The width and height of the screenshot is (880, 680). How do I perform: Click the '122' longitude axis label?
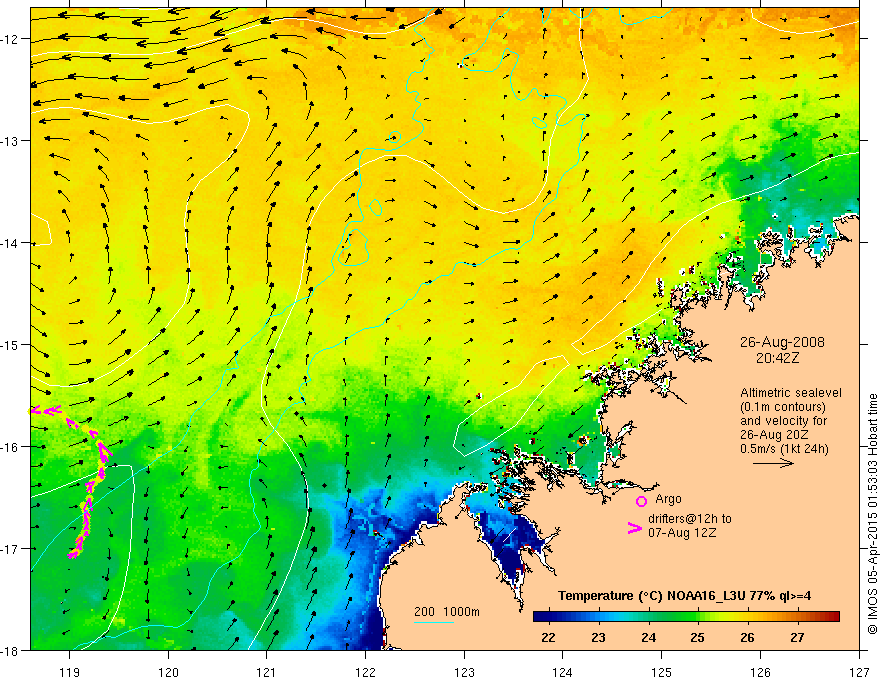365,672
